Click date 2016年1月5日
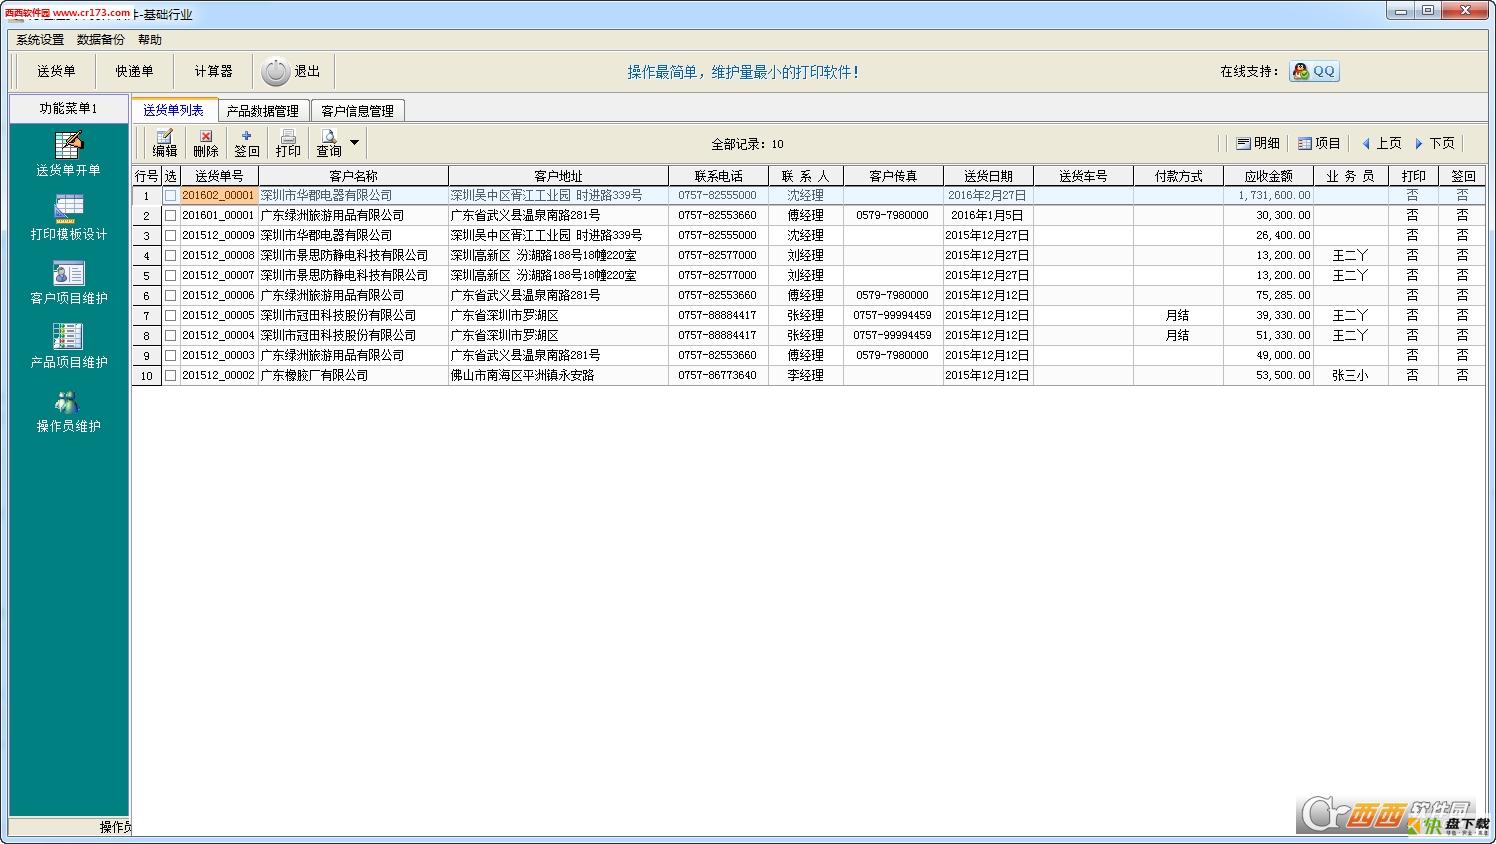Viewport: 1496px width, 844px height. coord(987,216)
